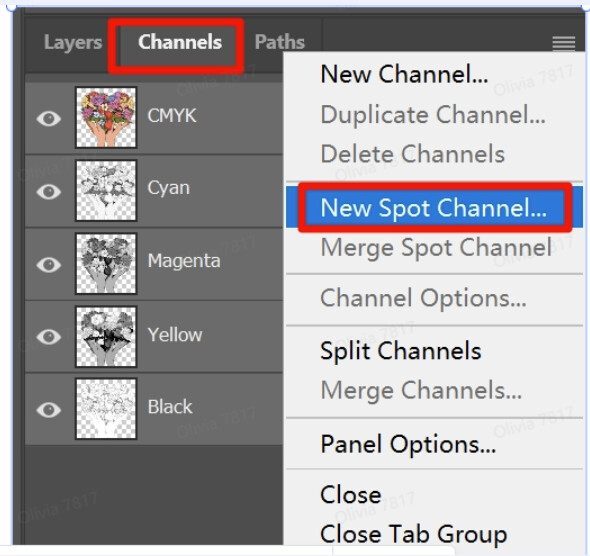
Task: Open Panel Options... from the menu
Action: (408, 445)
